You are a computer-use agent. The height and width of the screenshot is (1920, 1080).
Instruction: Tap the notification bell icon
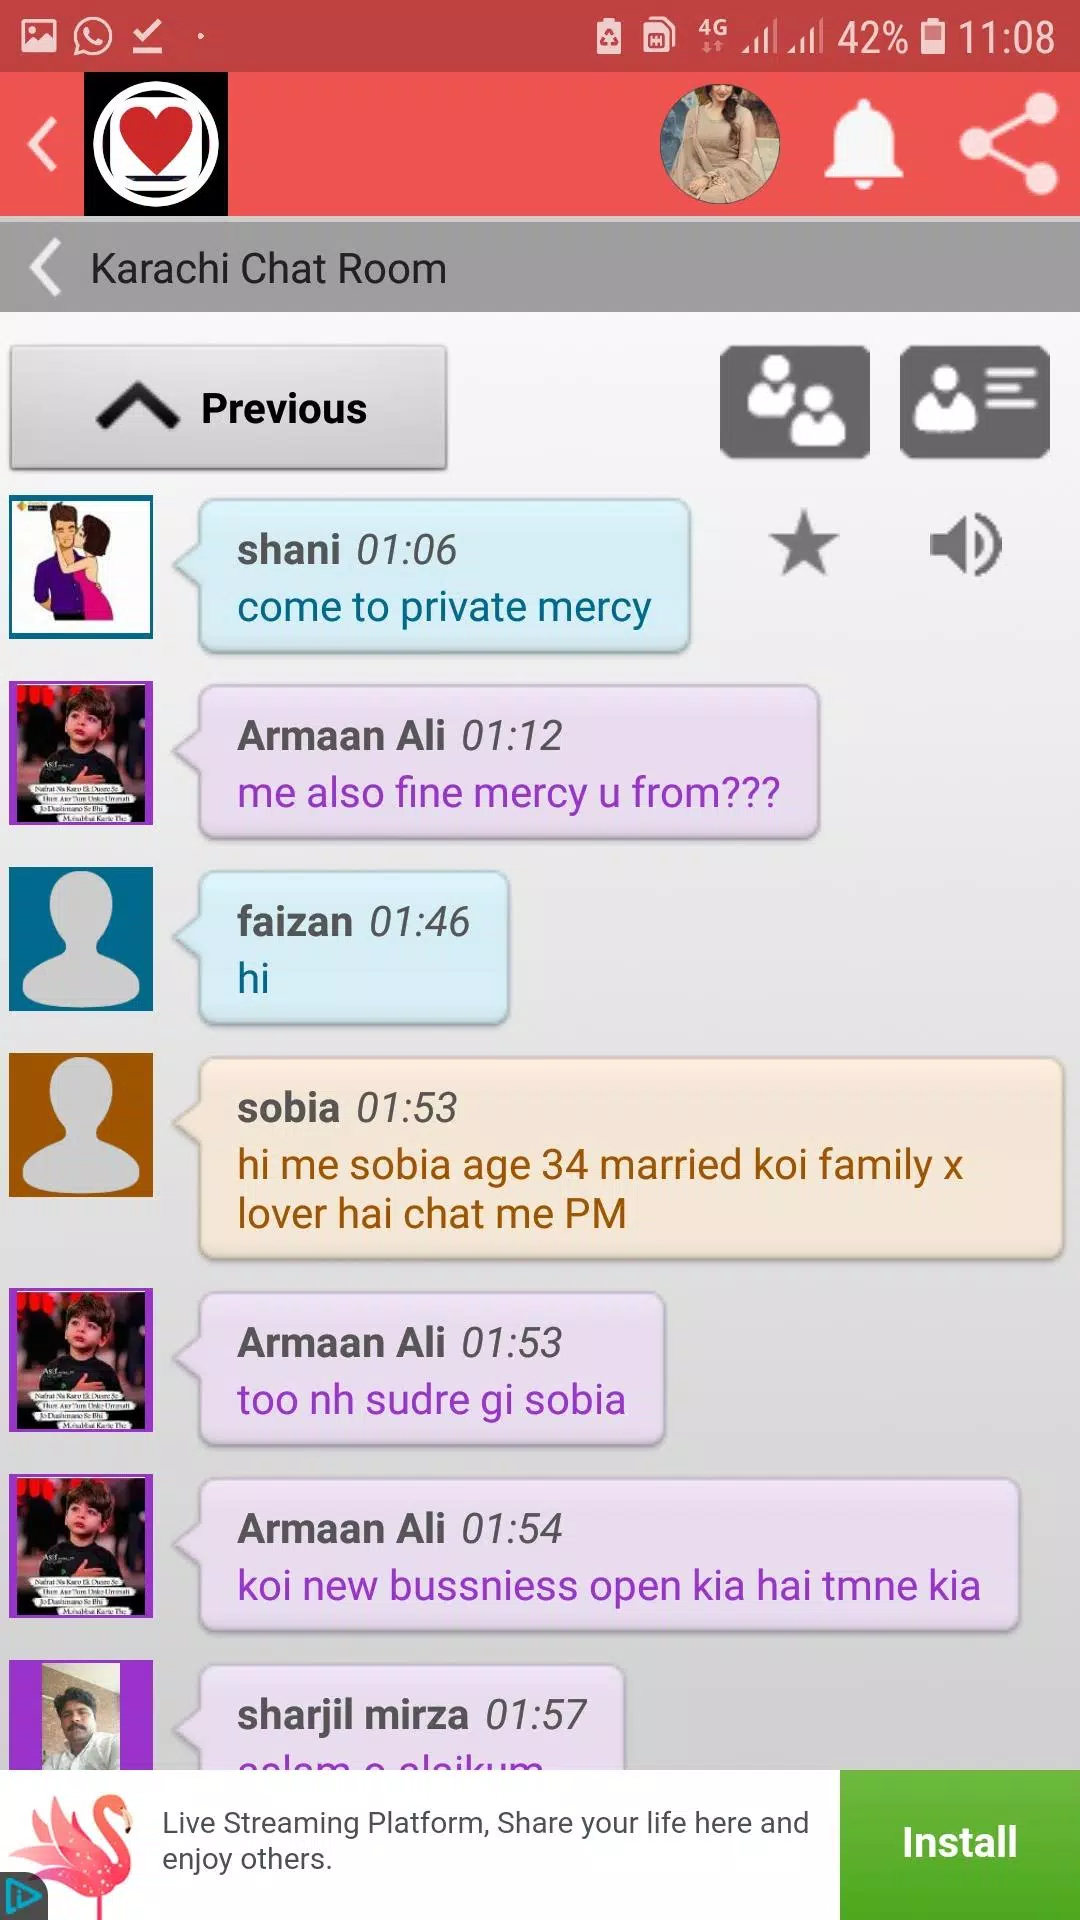[863, 144]
